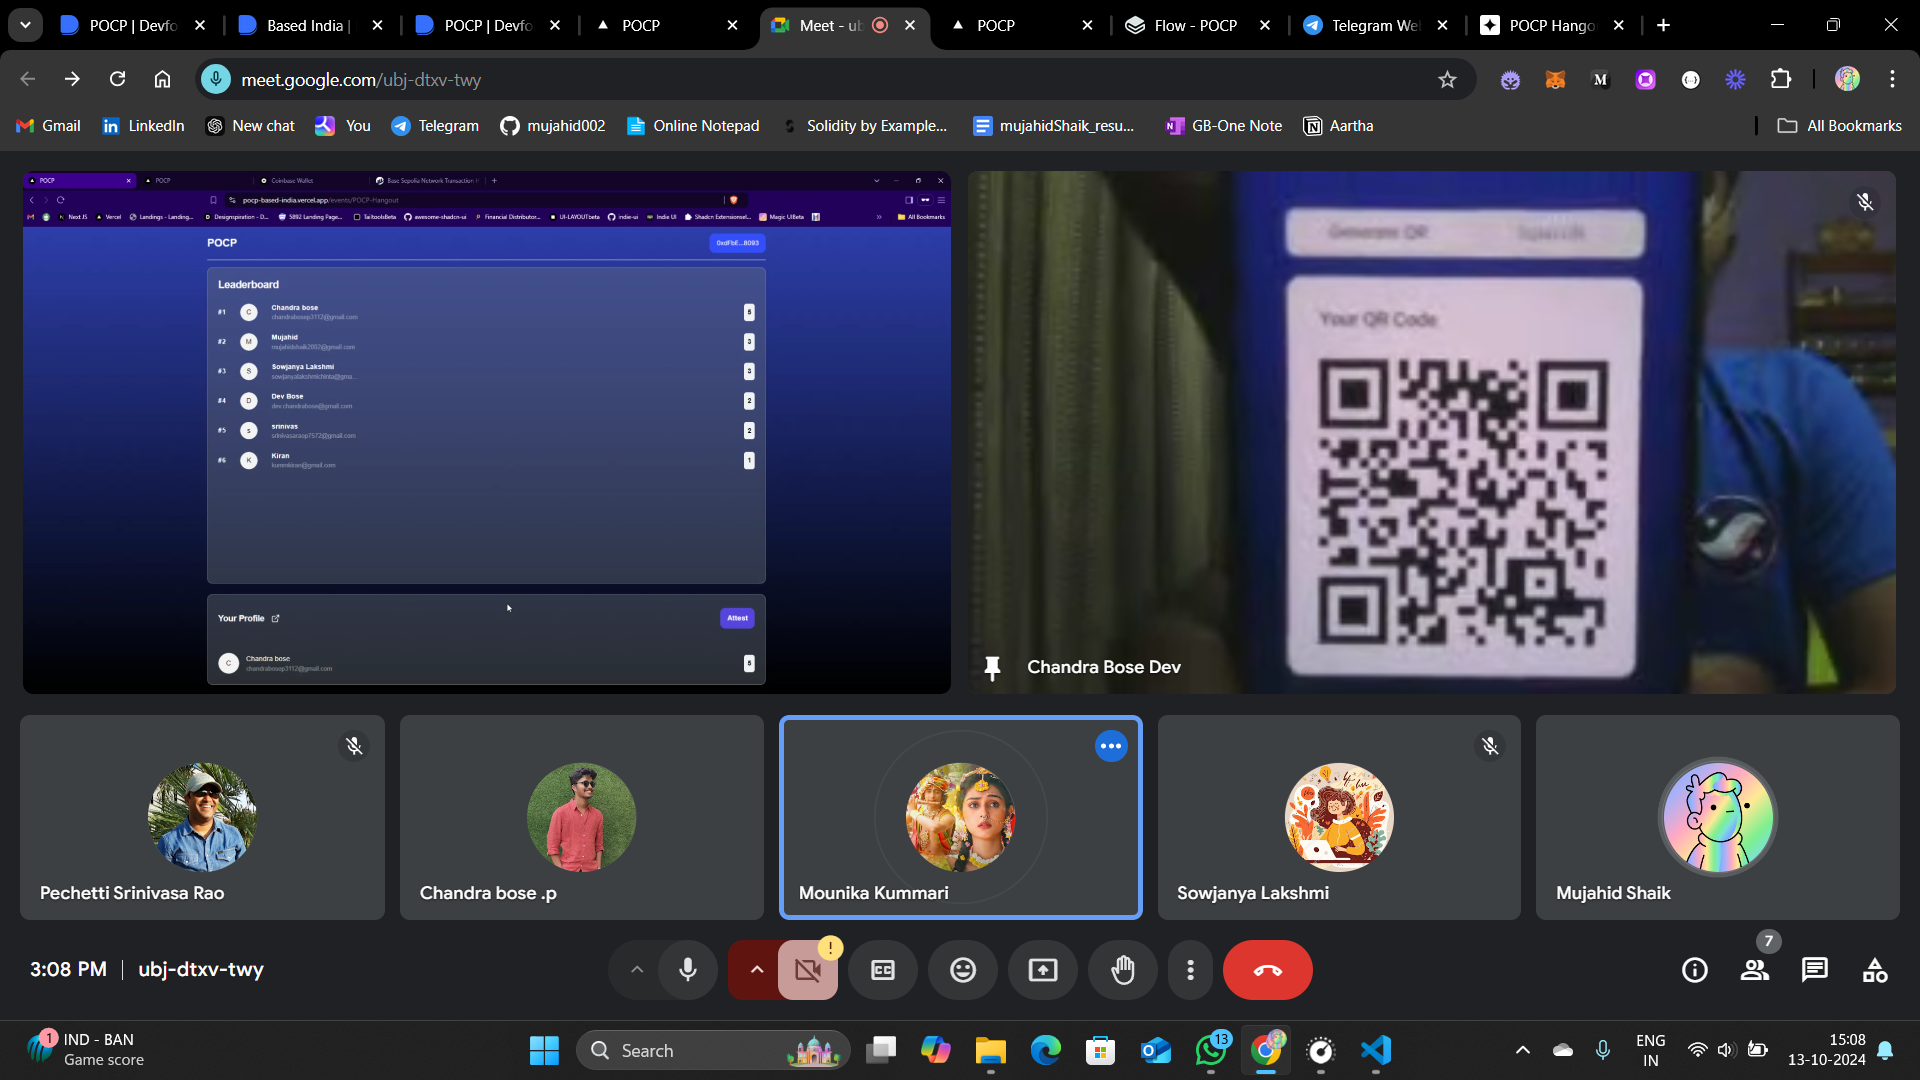Toggle closed captions button
The width and height of the screenshot is (1920, 1080).
coord(883,970)
